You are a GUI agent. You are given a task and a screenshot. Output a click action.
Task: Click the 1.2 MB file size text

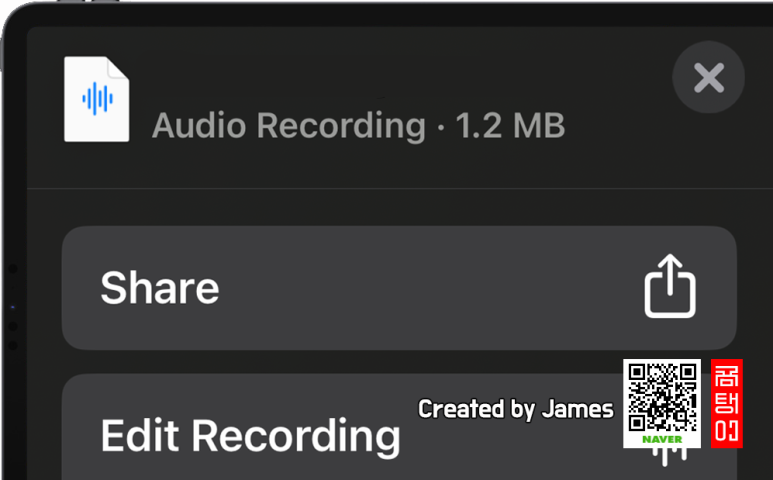(x=510, y=126)
